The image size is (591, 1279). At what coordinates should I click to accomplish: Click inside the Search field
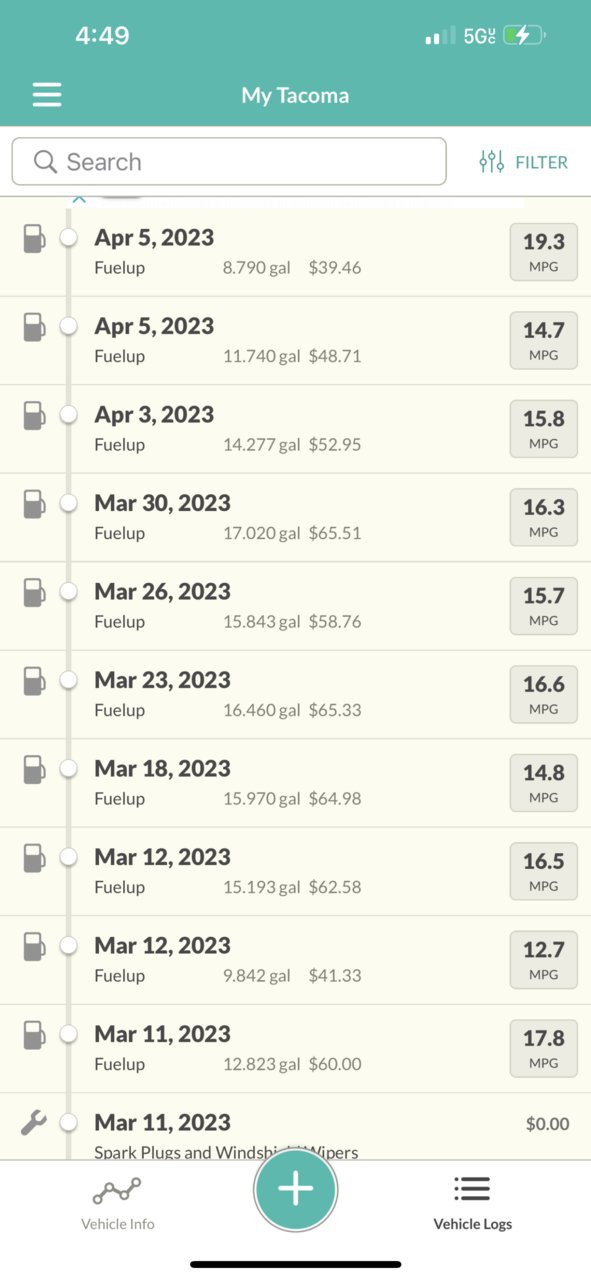tap(229, 162)
